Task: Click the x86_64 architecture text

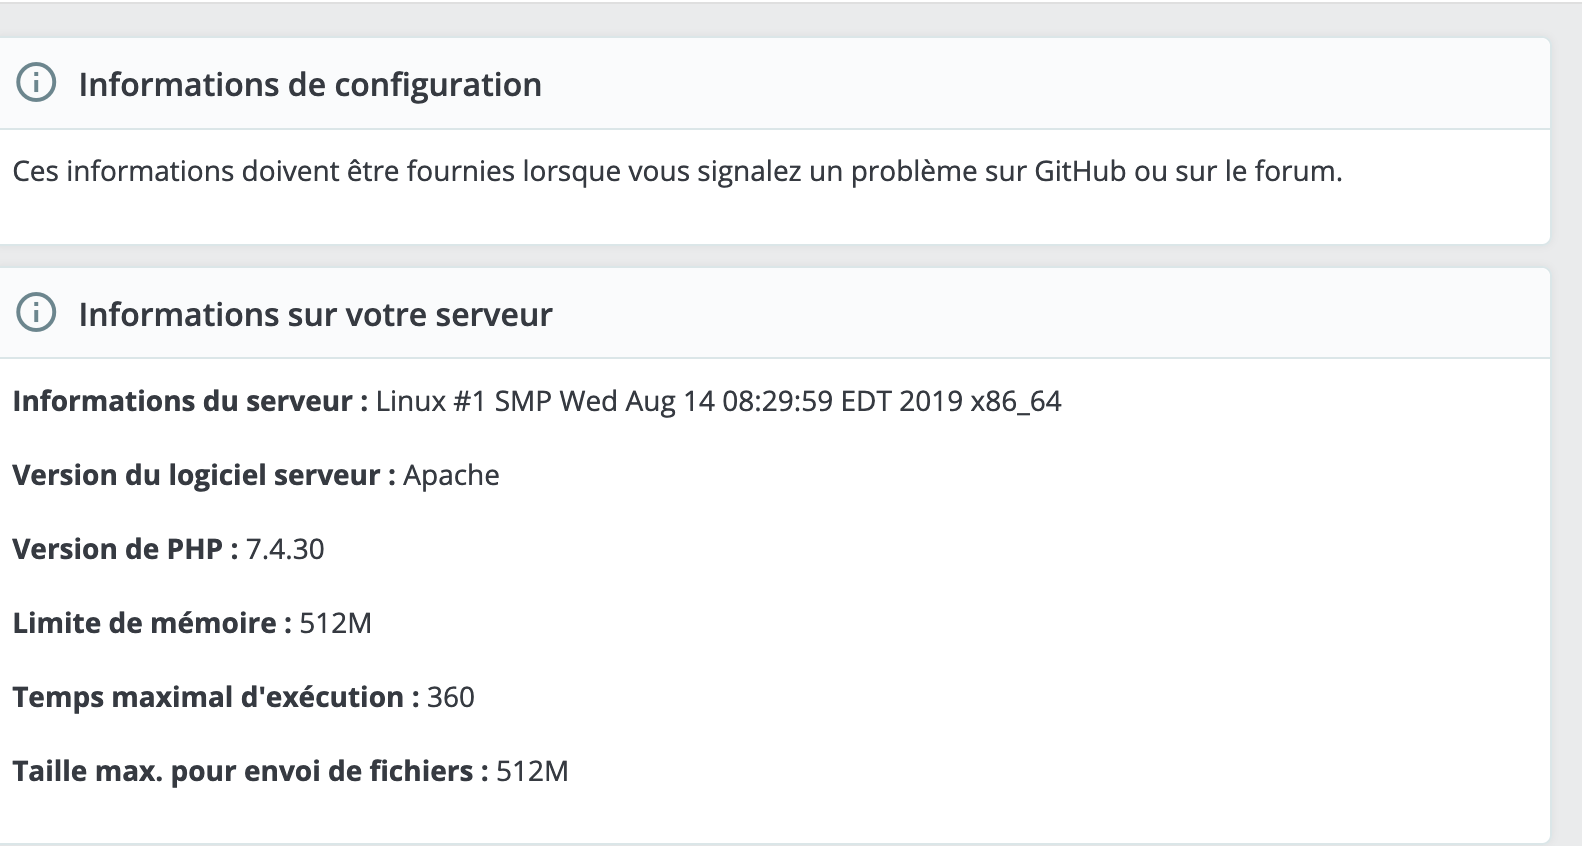Action: (1015, 402)
